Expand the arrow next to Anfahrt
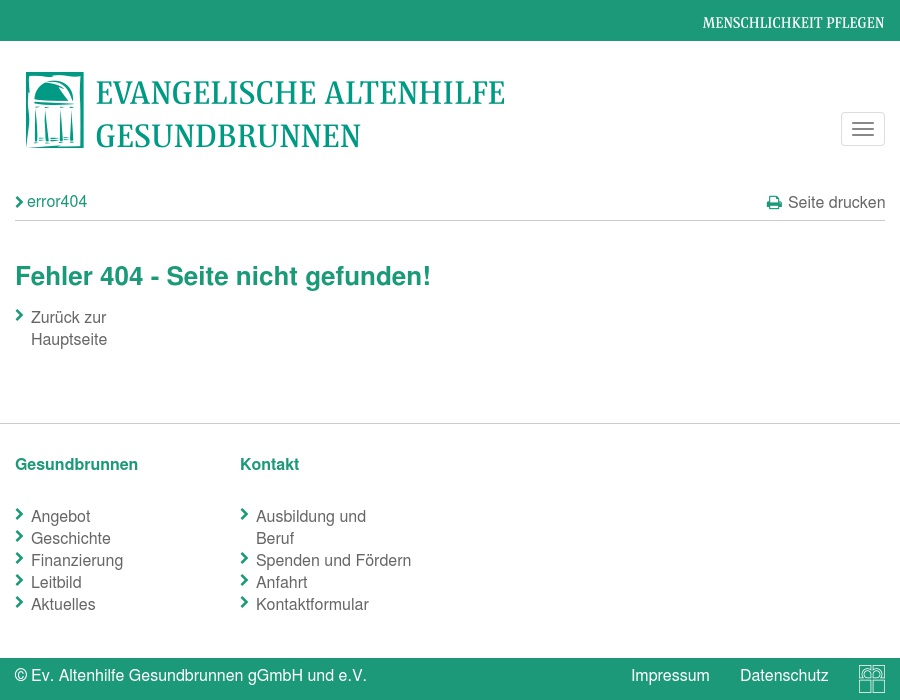900x700 pixels. (x=245, y=580)
